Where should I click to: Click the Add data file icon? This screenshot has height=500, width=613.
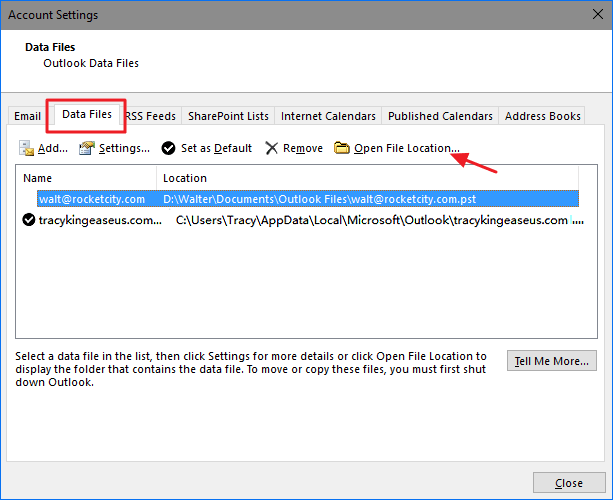[27, 148]
